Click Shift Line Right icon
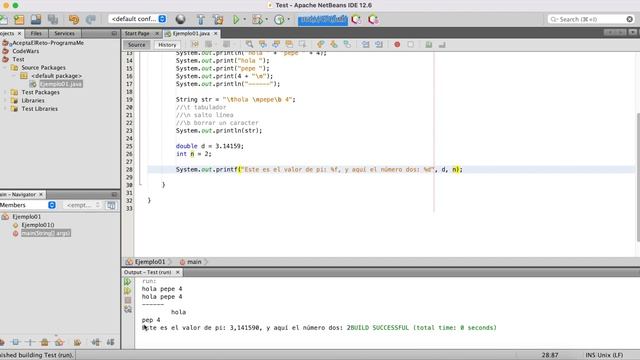640x360 pixels. (x=379, y=44)
